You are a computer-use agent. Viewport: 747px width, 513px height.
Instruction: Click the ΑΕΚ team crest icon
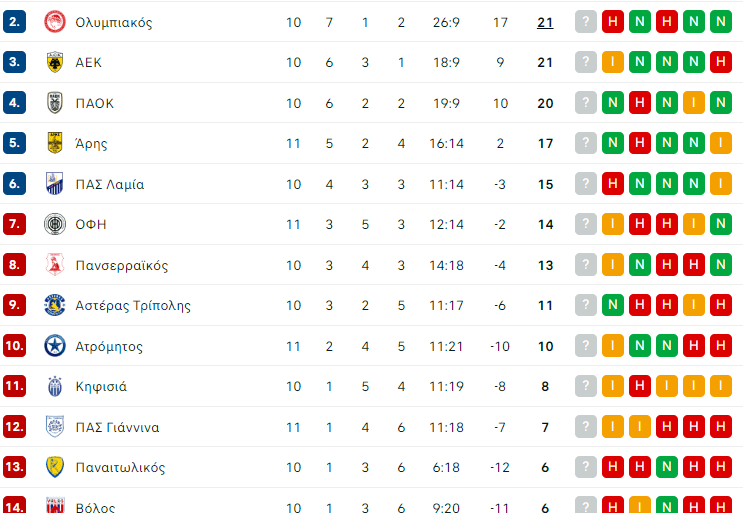(x=54, y=62)
